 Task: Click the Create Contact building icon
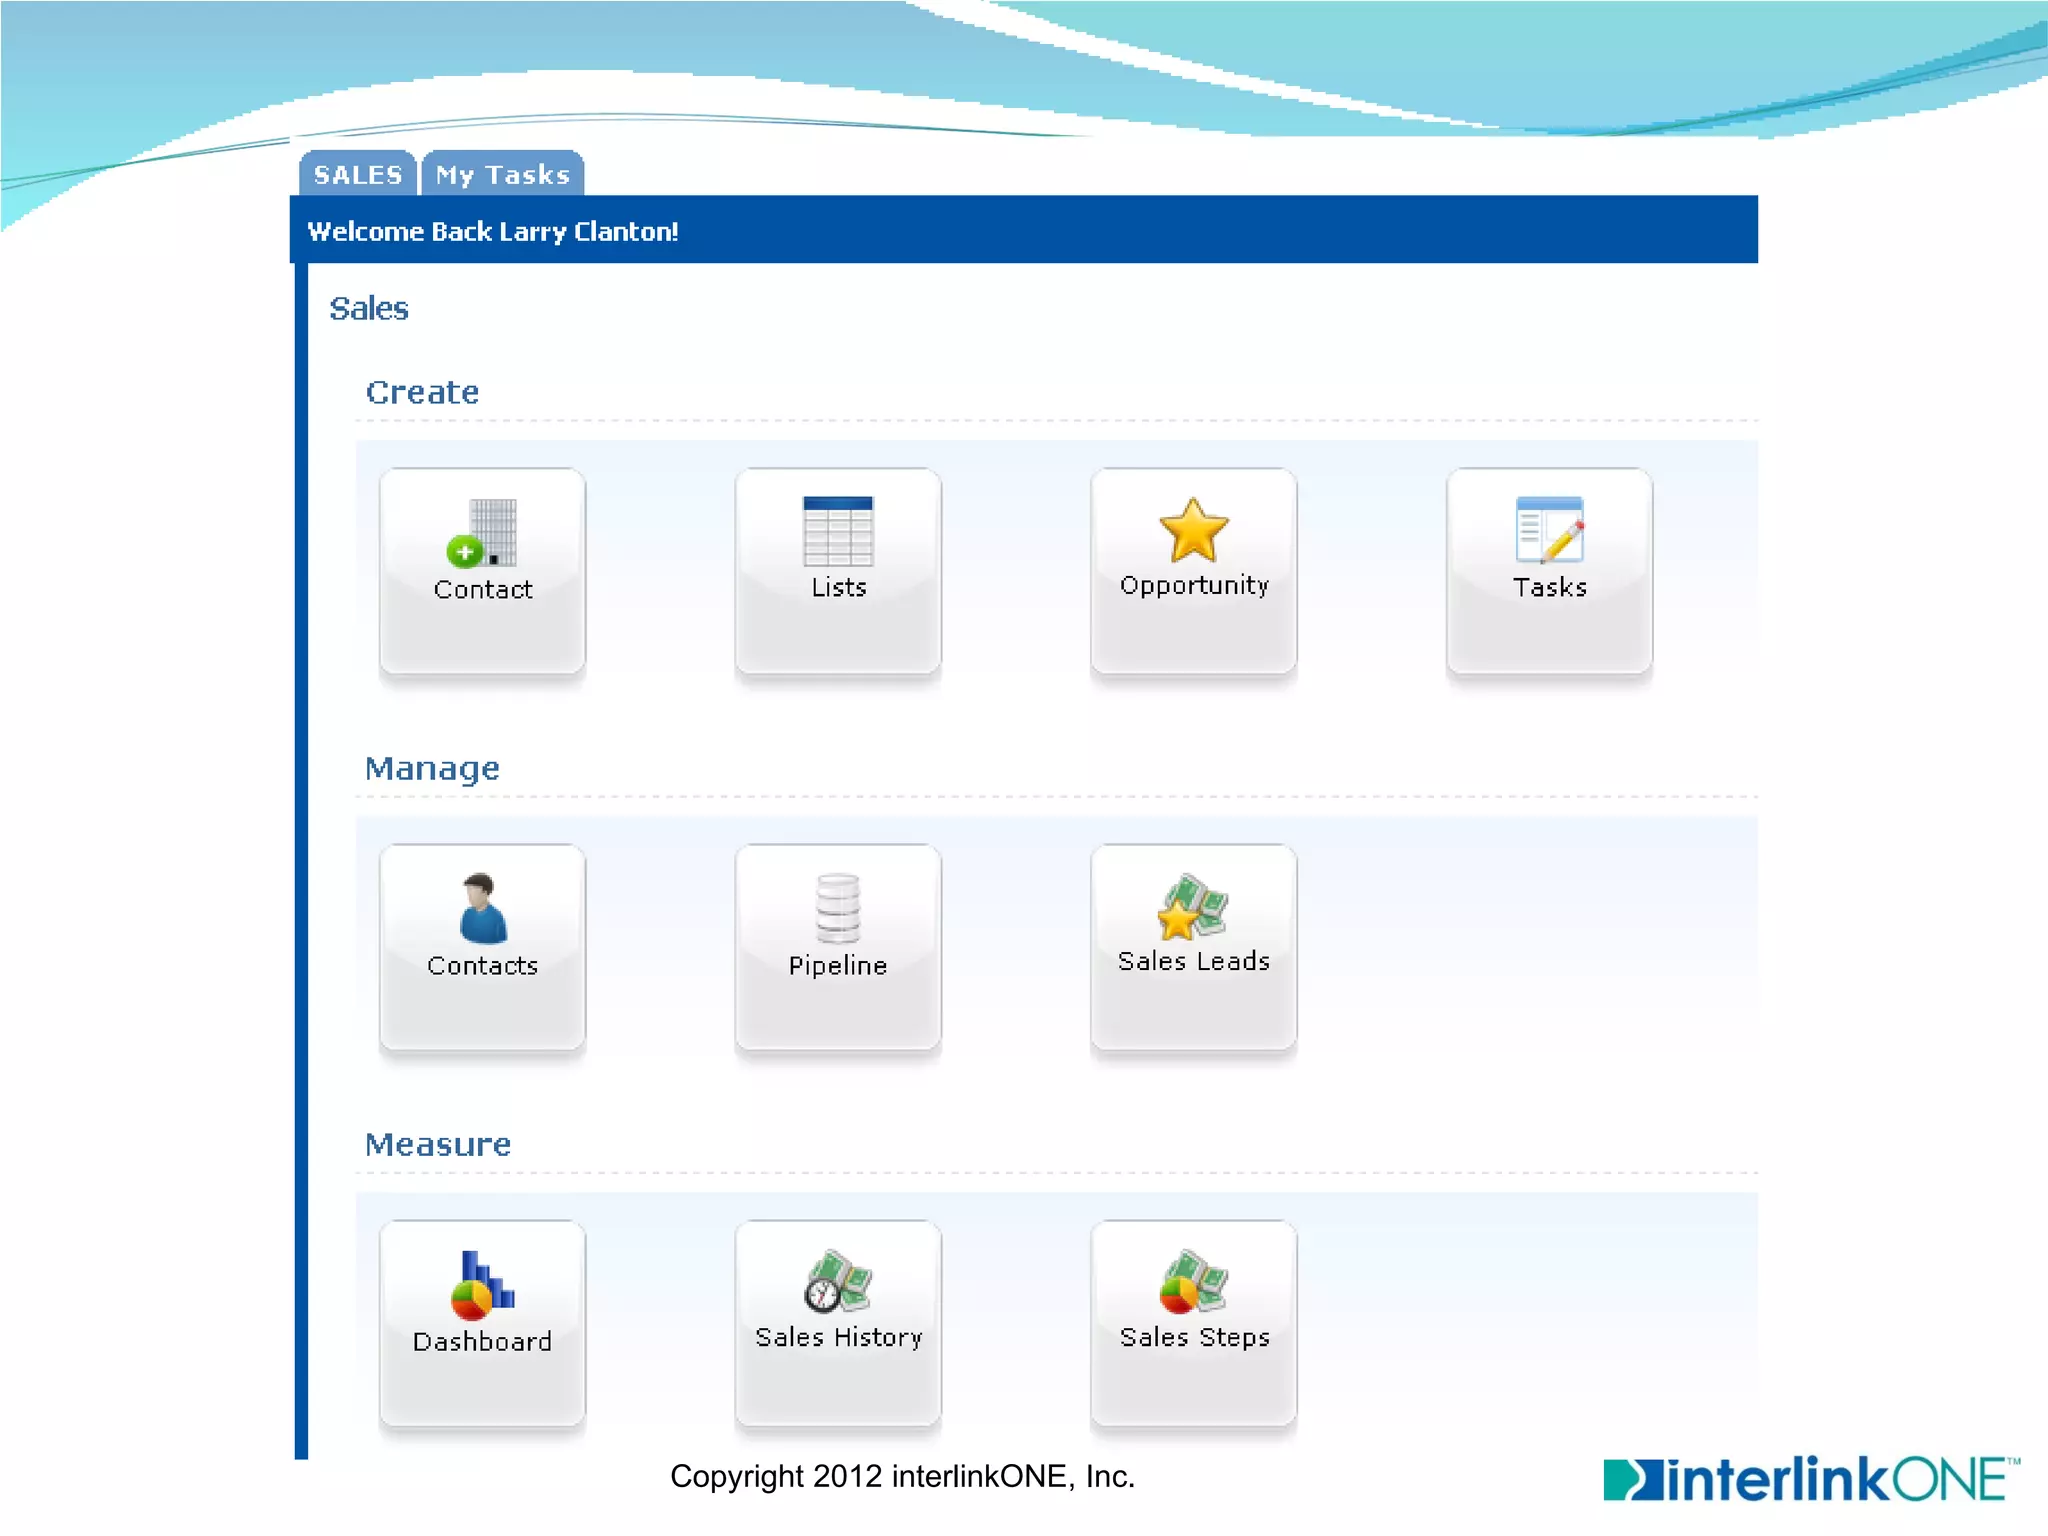coord(483,532)
